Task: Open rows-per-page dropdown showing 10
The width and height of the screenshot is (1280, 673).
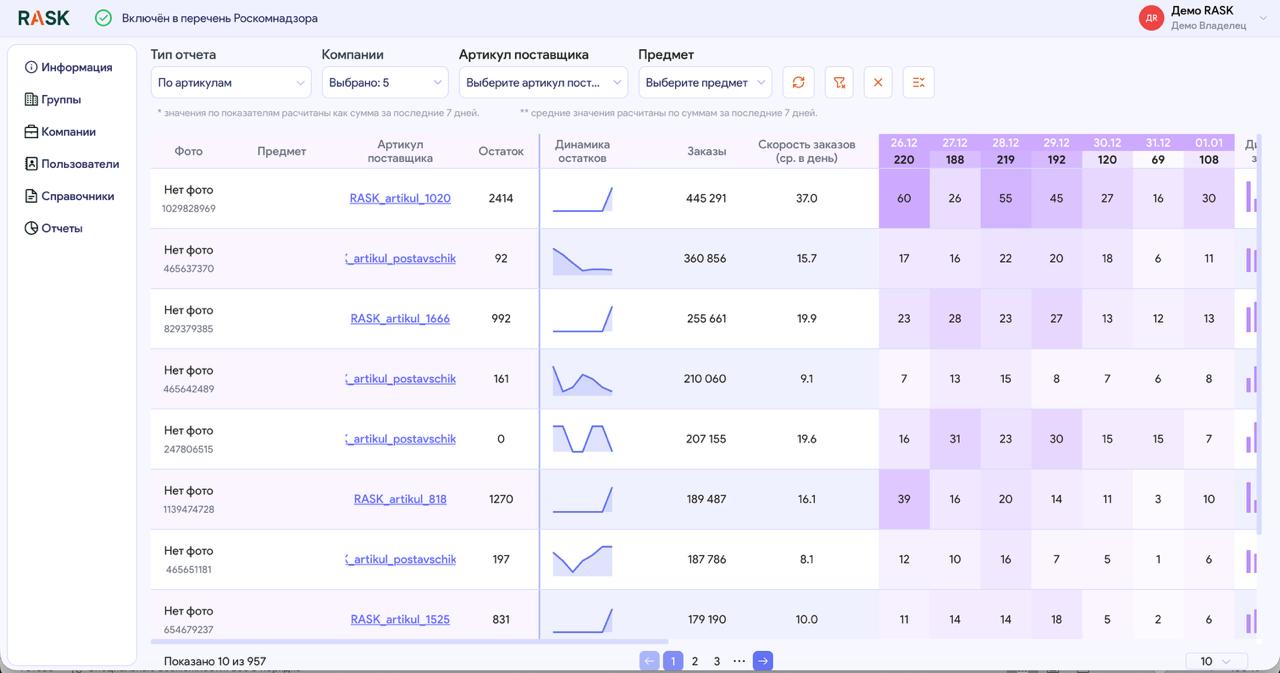Action: click(1216, 661)
